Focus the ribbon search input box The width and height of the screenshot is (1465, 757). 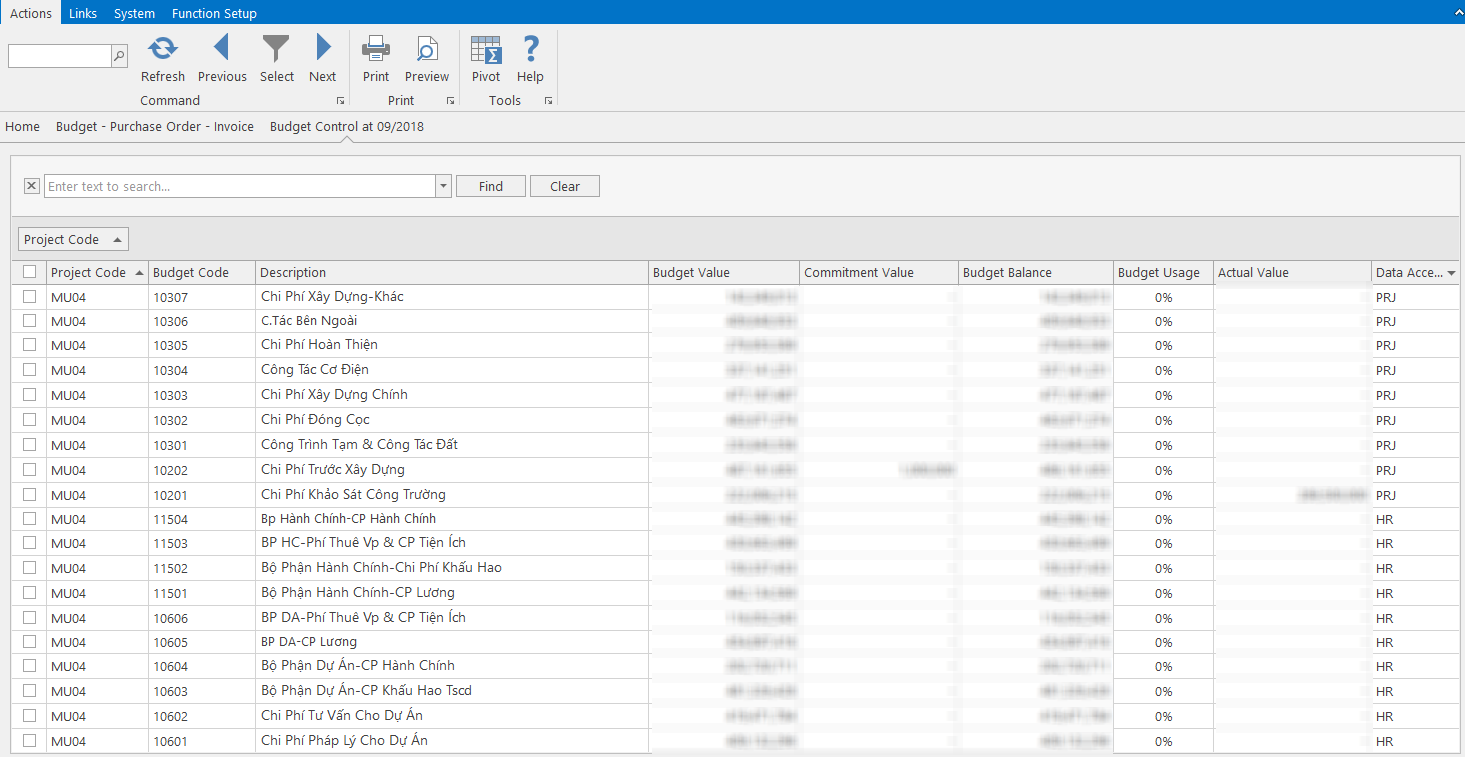click(x=60, y=56)
